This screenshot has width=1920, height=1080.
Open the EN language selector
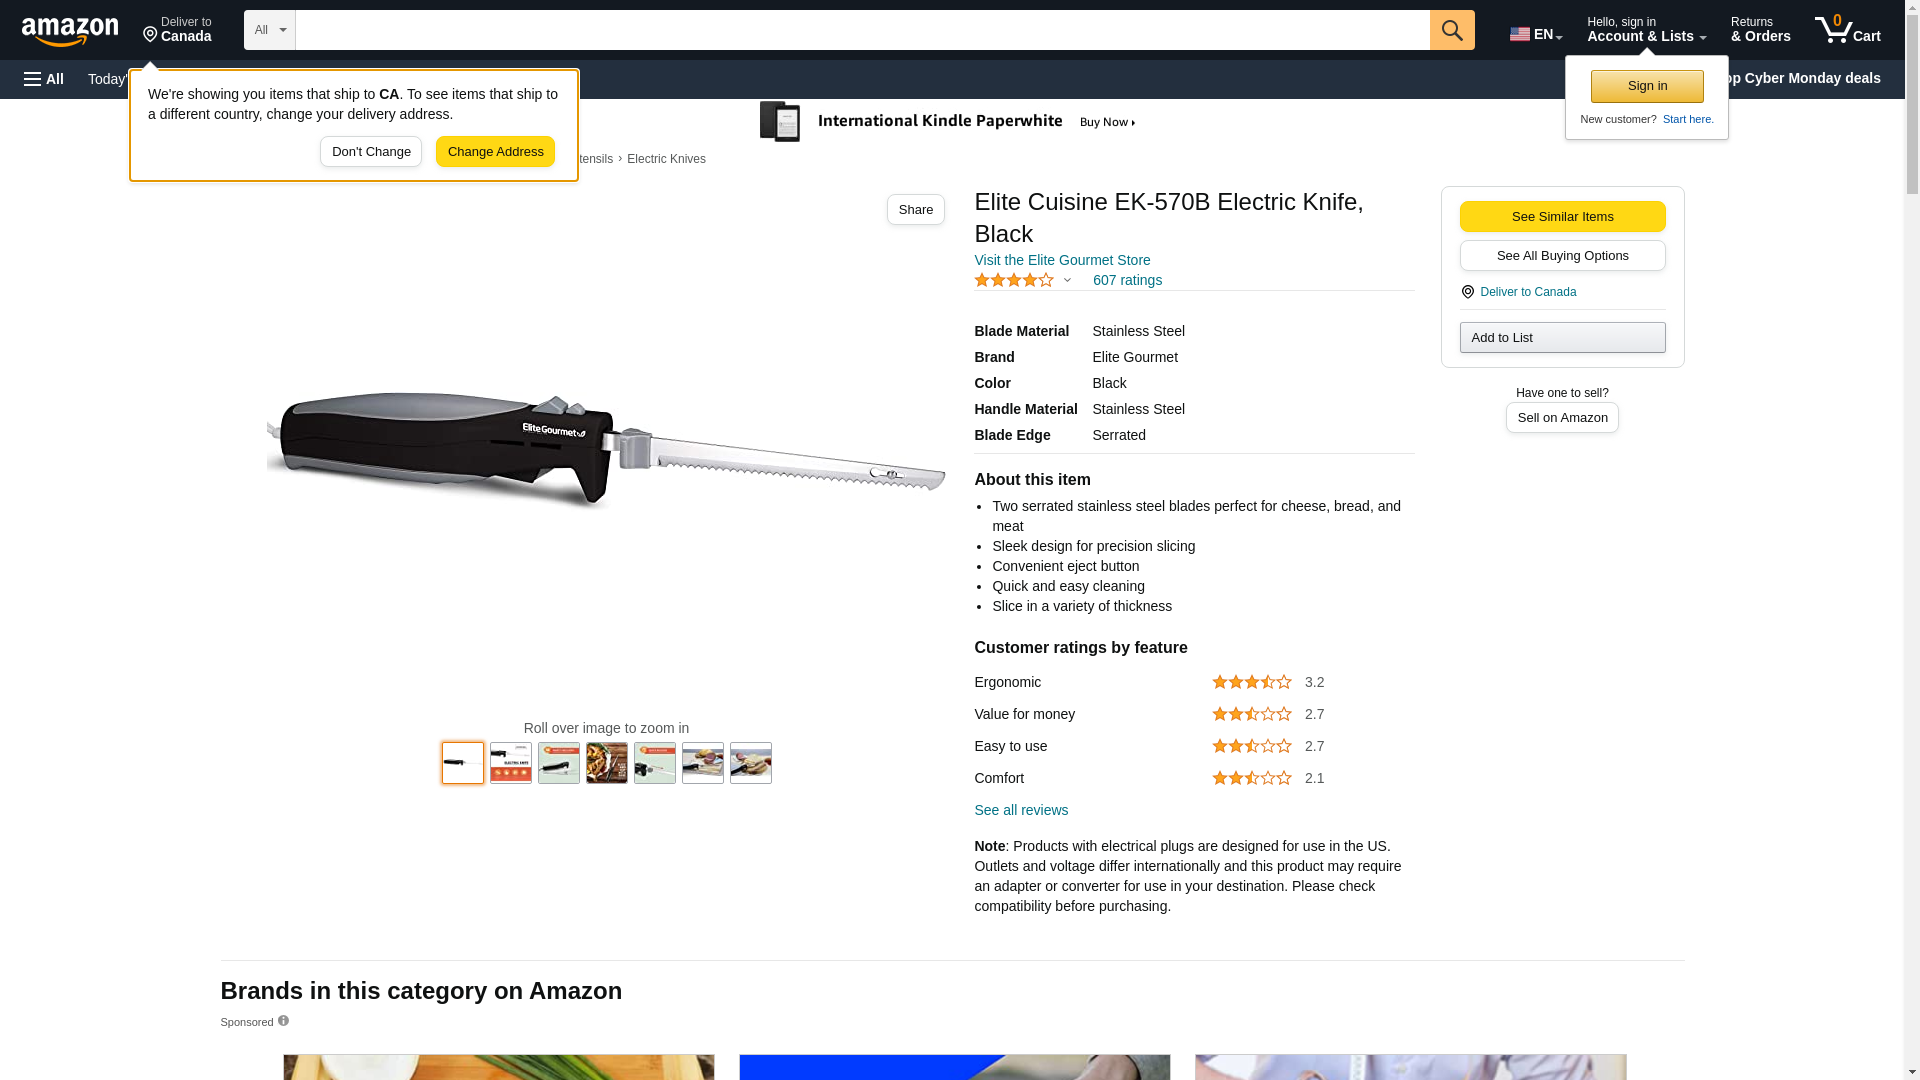(1536, 34)
